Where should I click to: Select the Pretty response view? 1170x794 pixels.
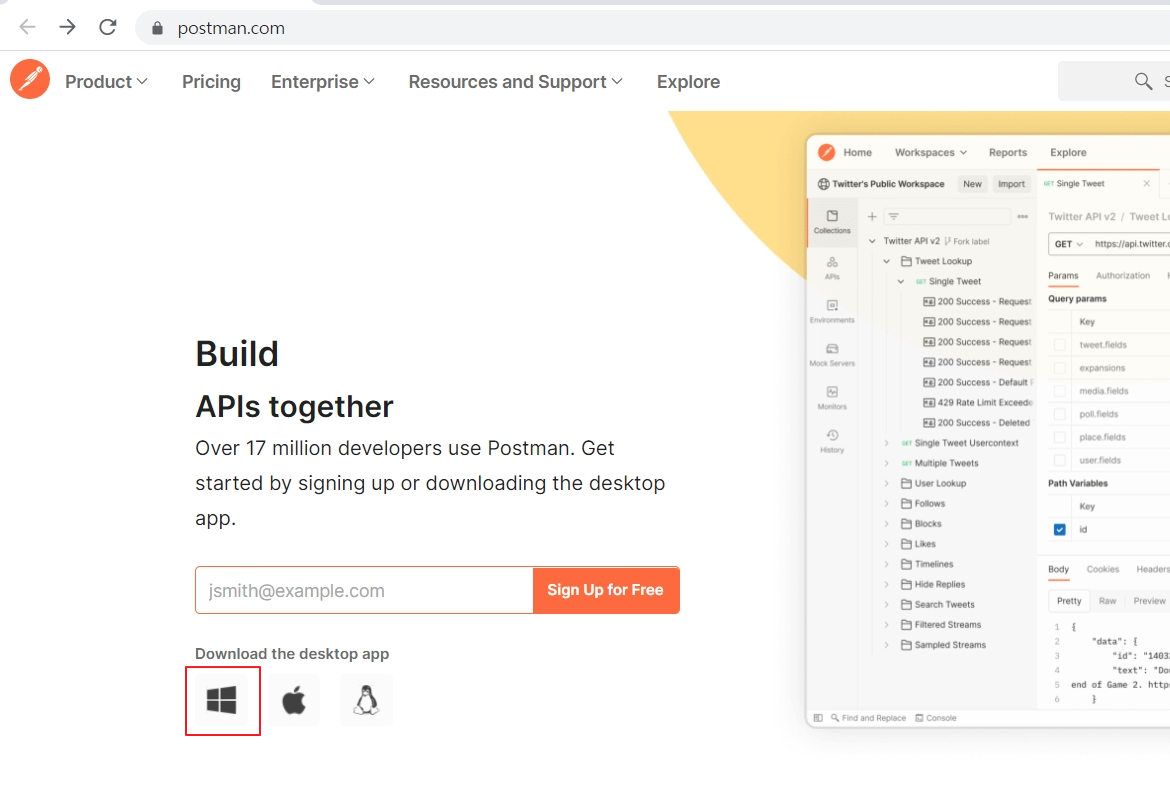point(1069,601)
